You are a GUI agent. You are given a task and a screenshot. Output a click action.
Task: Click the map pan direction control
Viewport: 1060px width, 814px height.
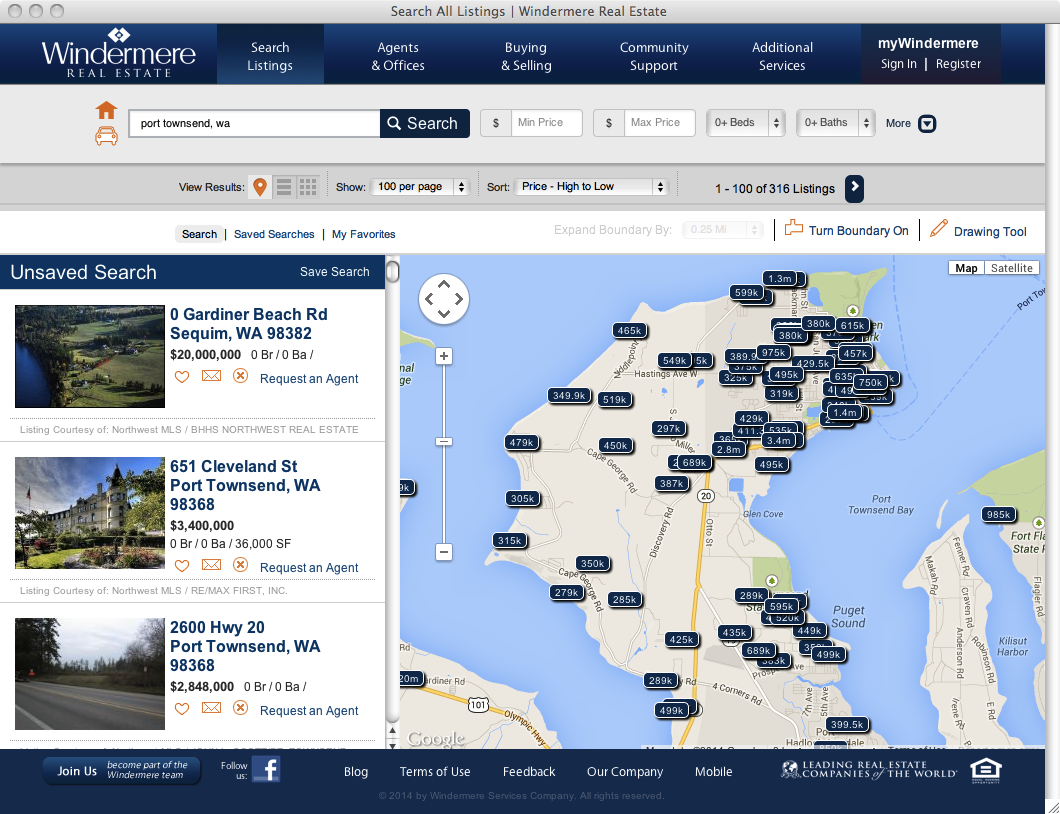click(x=443, y=299)
